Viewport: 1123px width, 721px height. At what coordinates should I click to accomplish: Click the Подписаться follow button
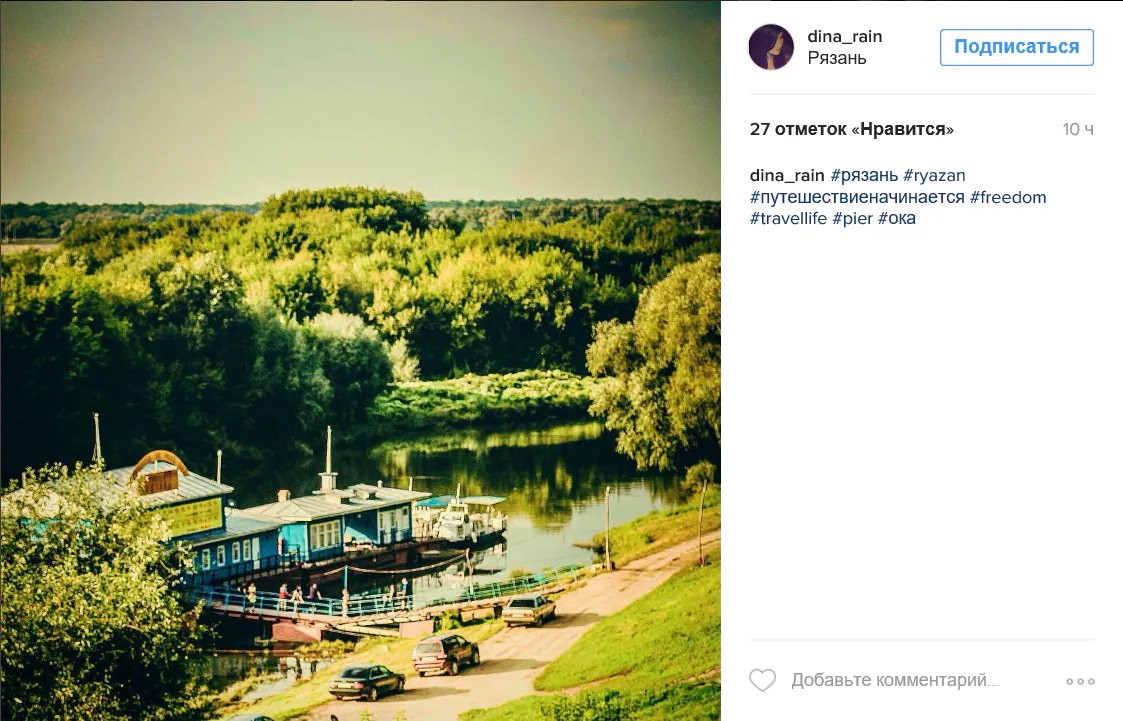tap(1016, 47)
